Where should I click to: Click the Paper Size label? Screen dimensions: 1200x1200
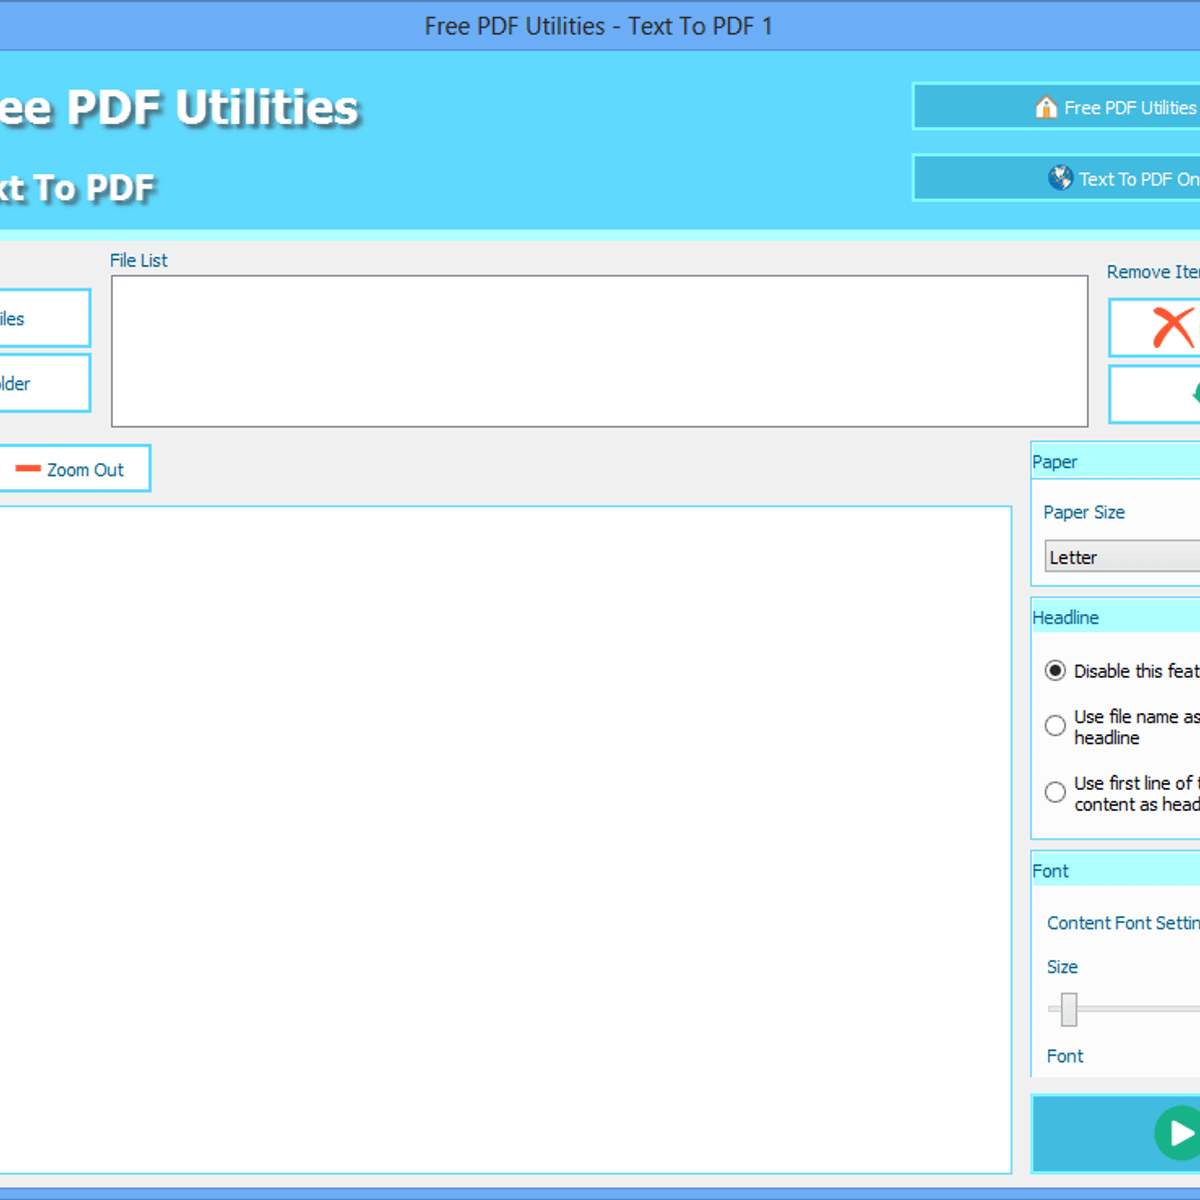1084,512
